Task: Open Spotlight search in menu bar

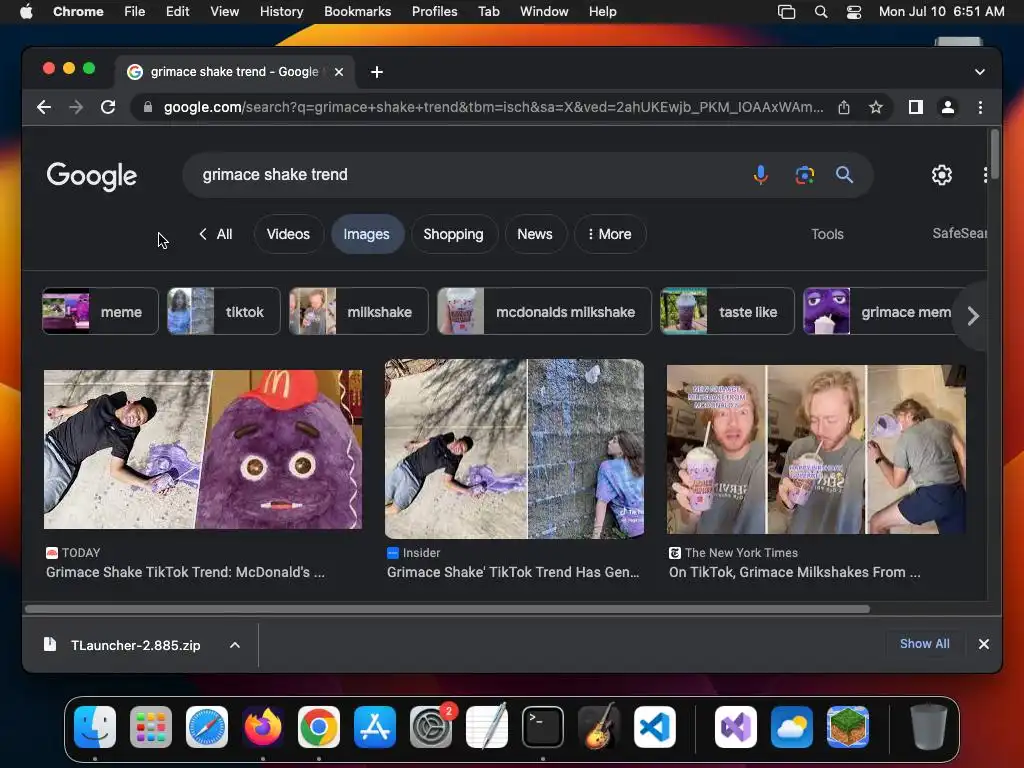Action: tap(821, 12)
